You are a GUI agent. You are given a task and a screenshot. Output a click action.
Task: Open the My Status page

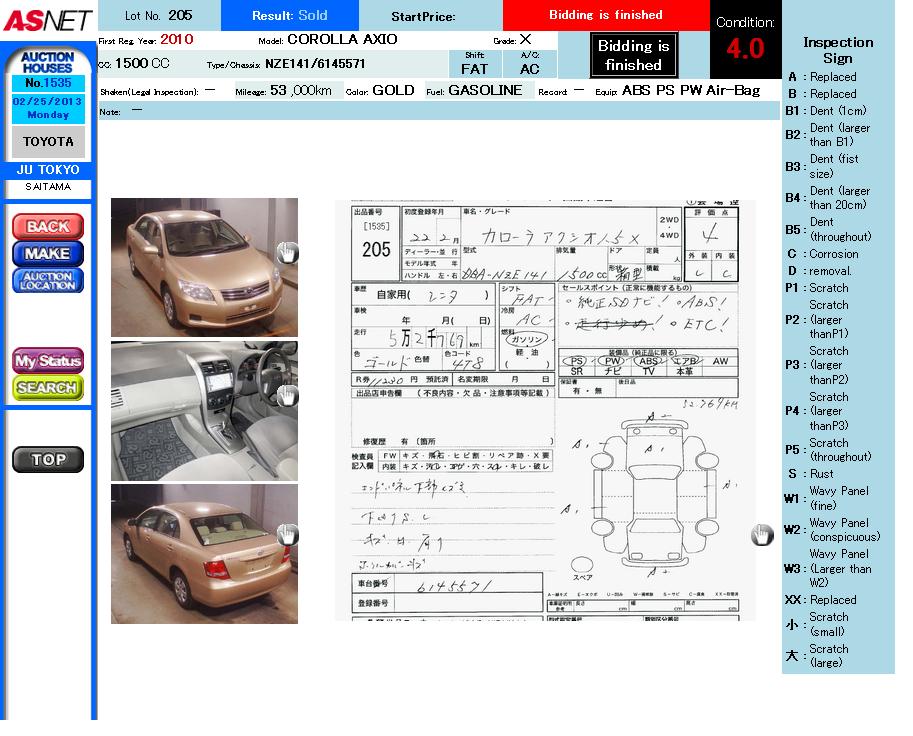(x=48, y=360)
